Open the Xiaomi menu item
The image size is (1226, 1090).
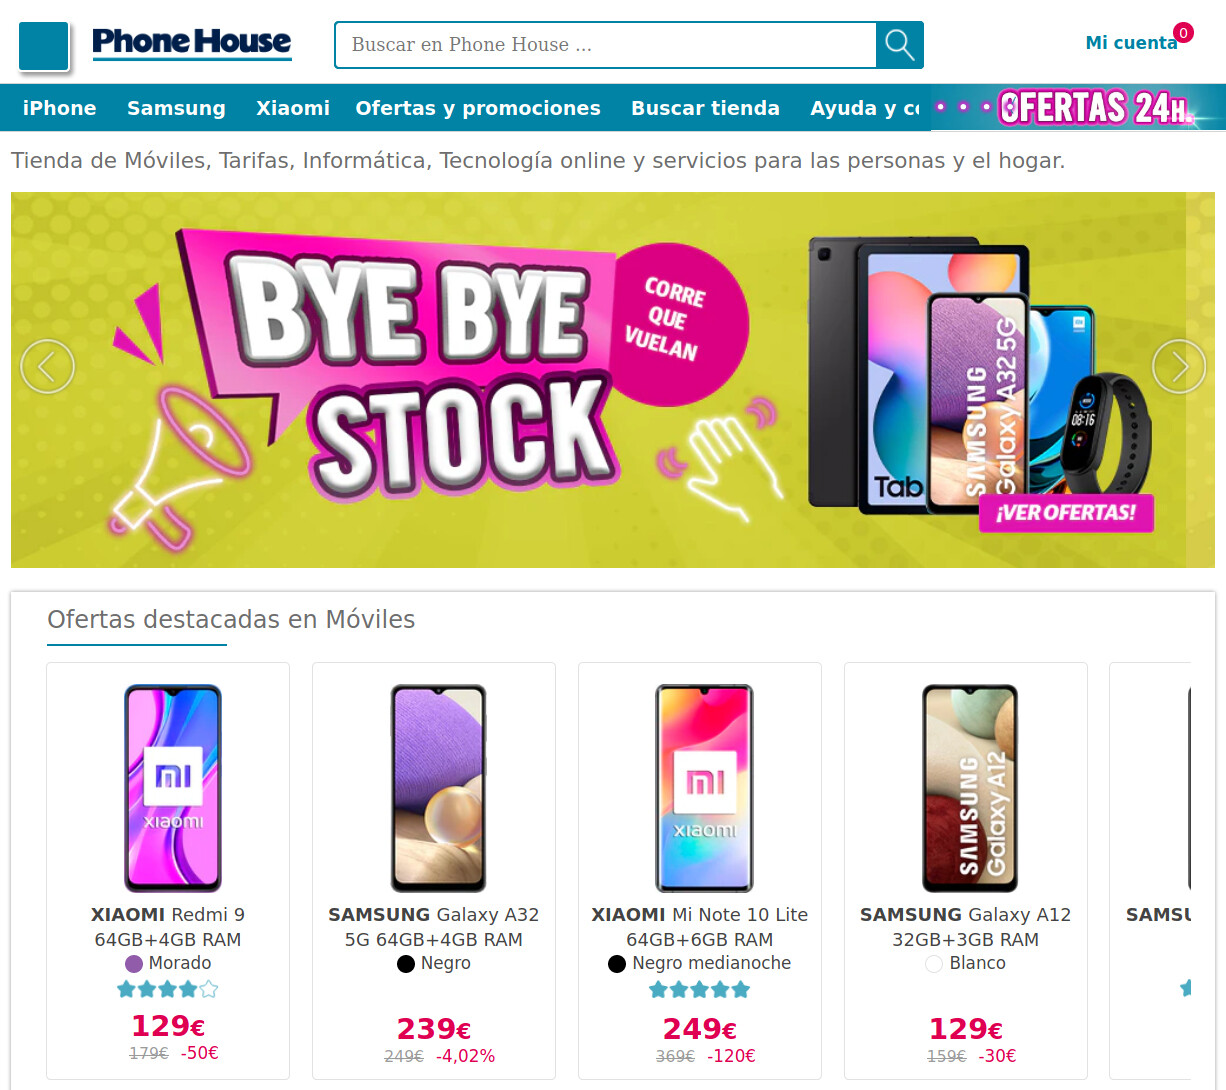[292, 108]
